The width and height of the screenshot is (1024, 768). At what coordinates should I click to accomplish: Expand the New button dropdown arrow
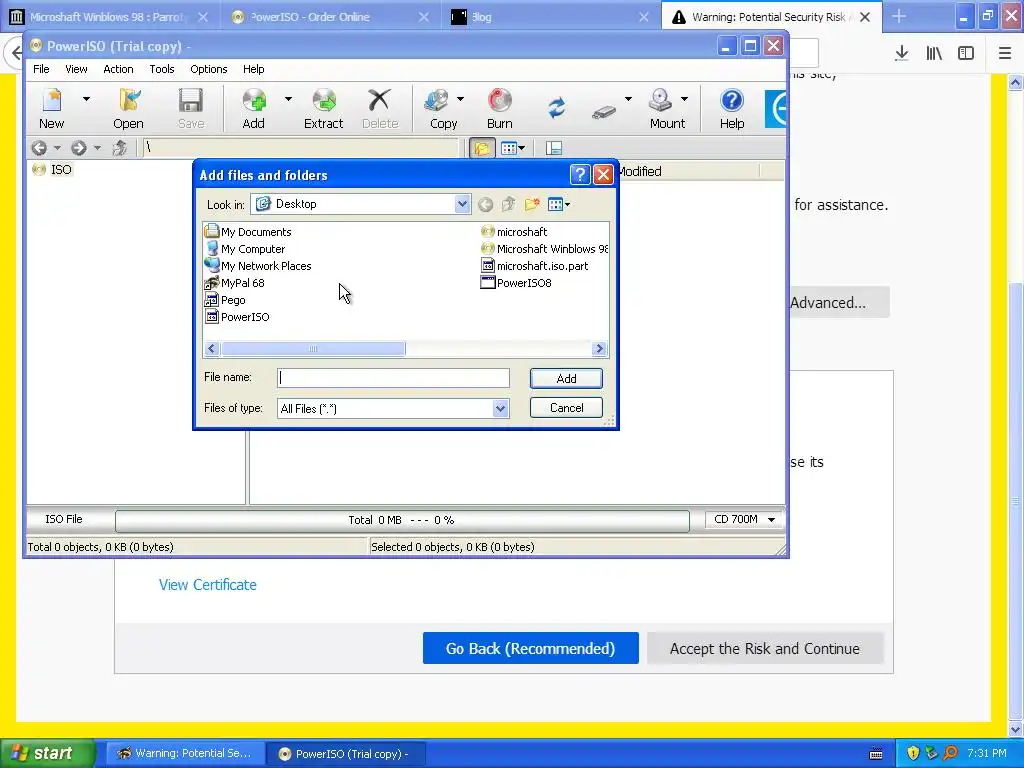click(x=86, y=99)
